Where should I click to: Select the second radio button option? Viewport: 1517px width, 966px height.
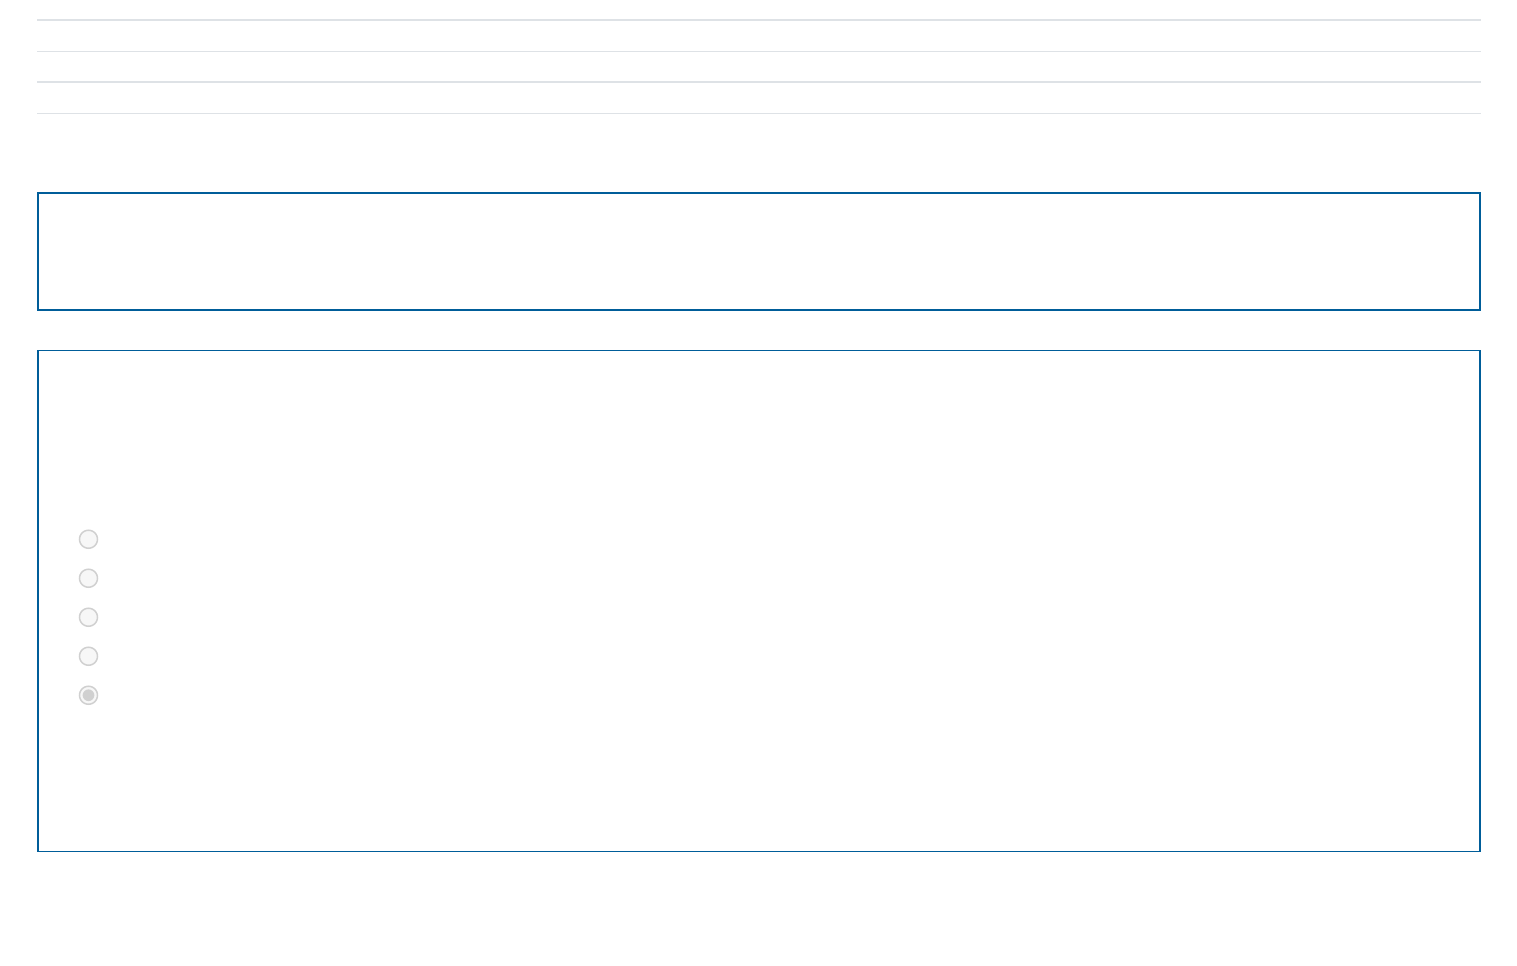coord(88,578)
